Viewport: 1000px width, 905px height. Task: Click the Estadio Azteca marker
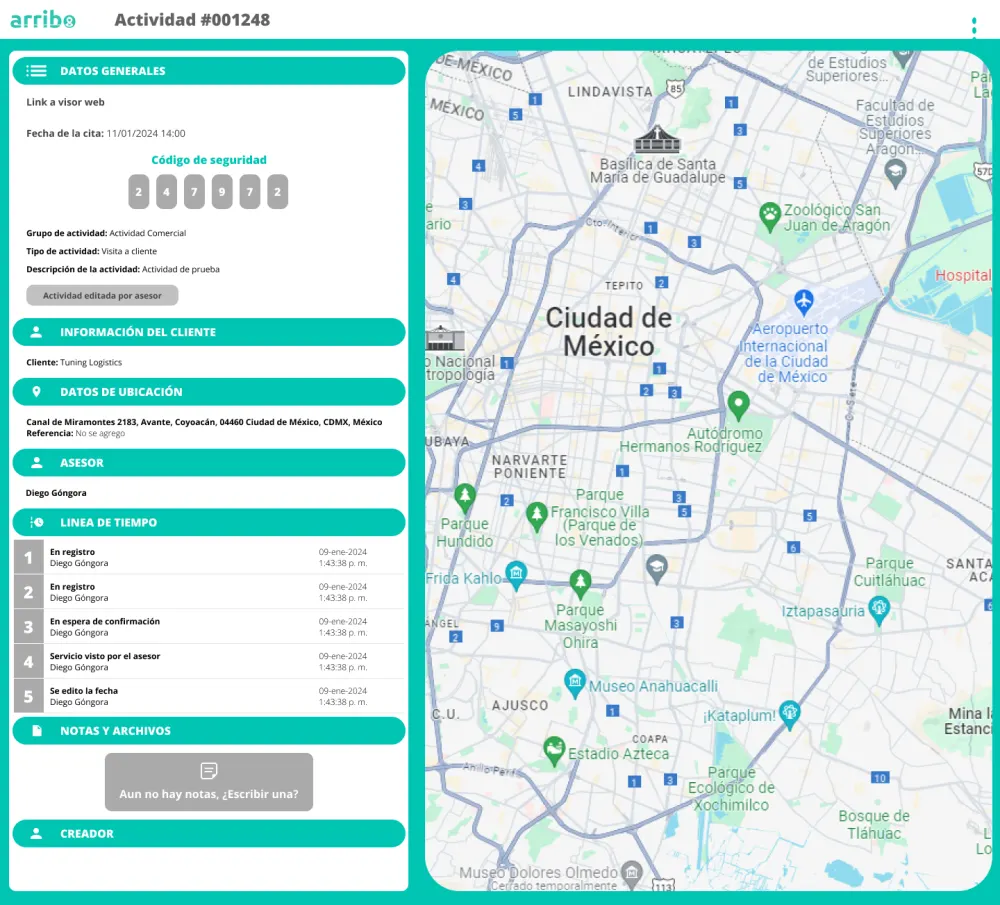(554, 751)
